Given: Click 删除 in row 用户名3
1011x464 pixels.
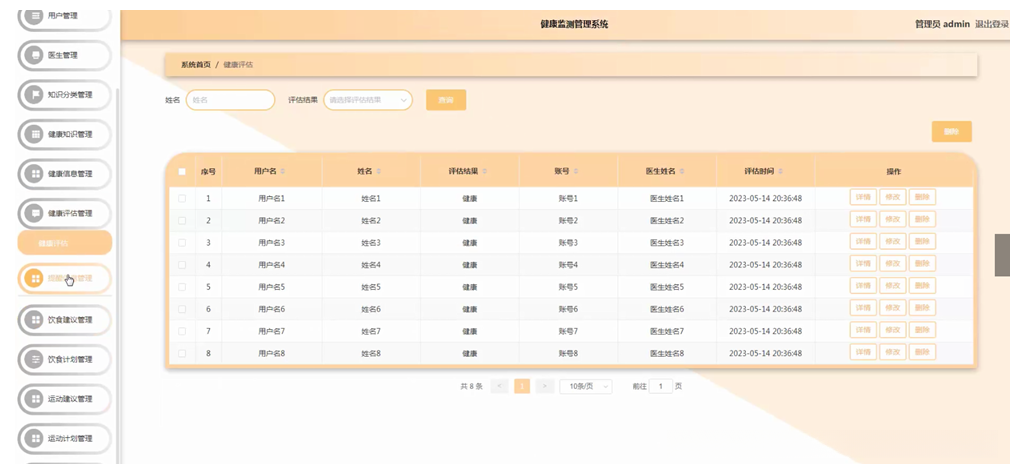Looking at the screenshot, I should (x=922, y=242).
